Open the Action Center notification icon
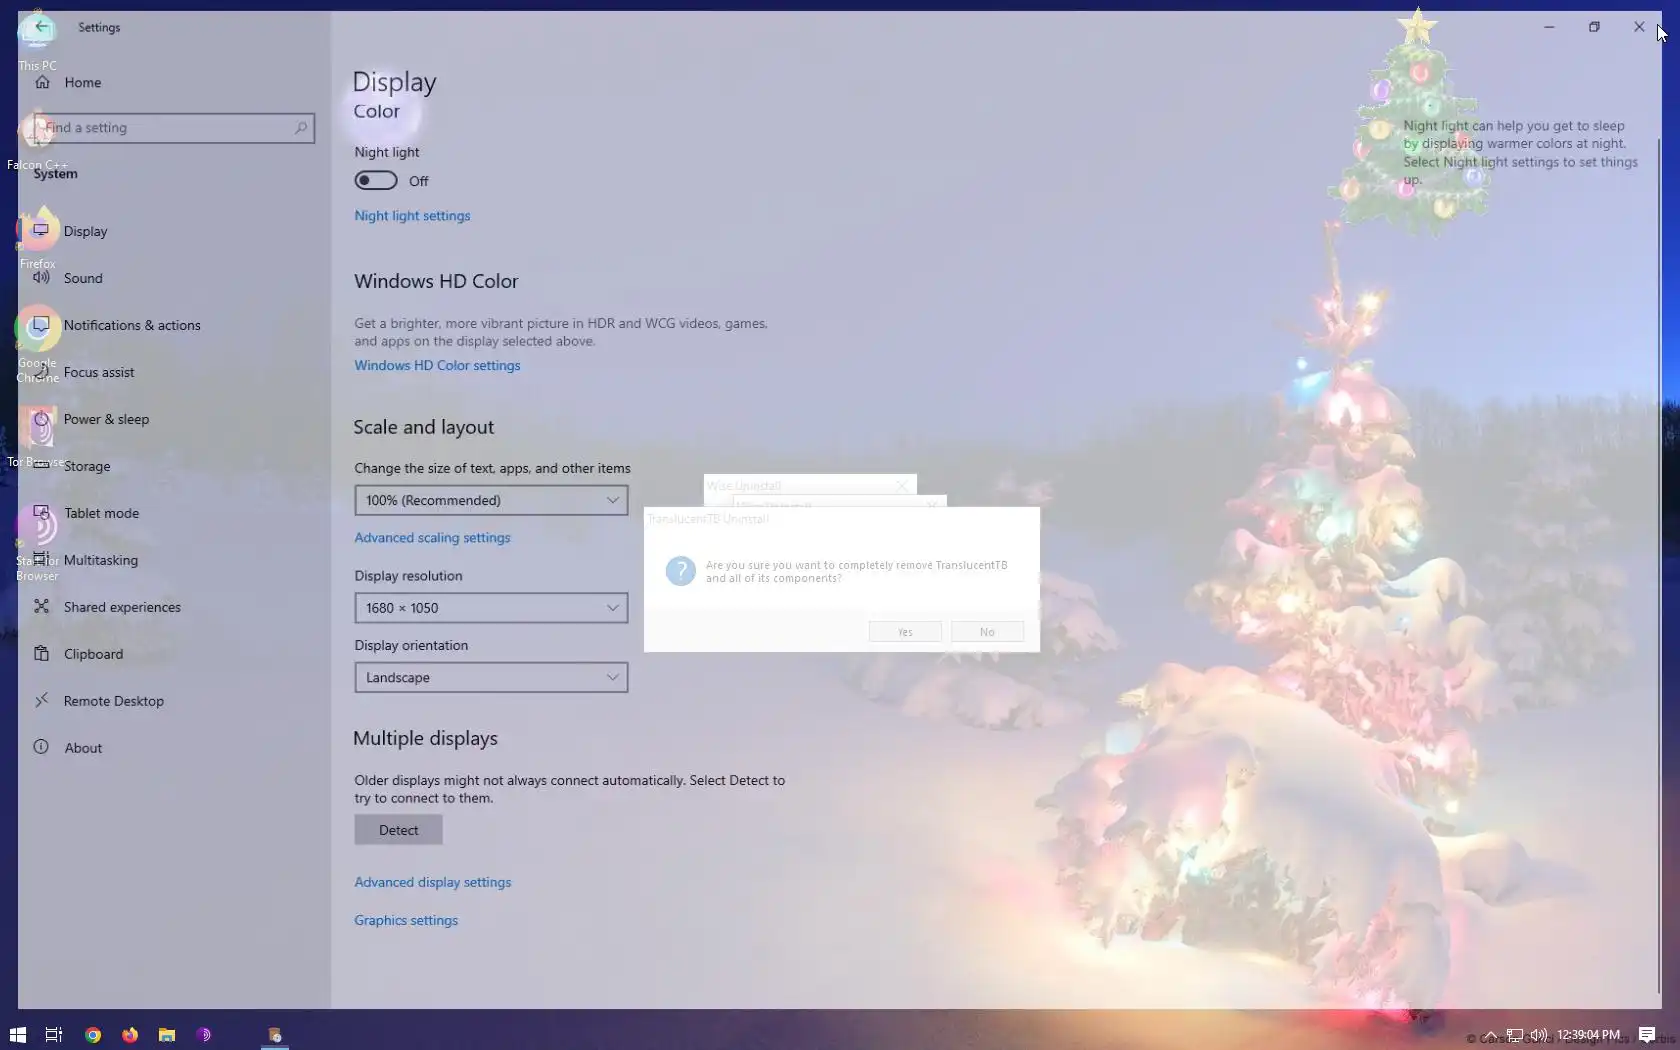1680x1050 pixels. tap(1647, 1035)
